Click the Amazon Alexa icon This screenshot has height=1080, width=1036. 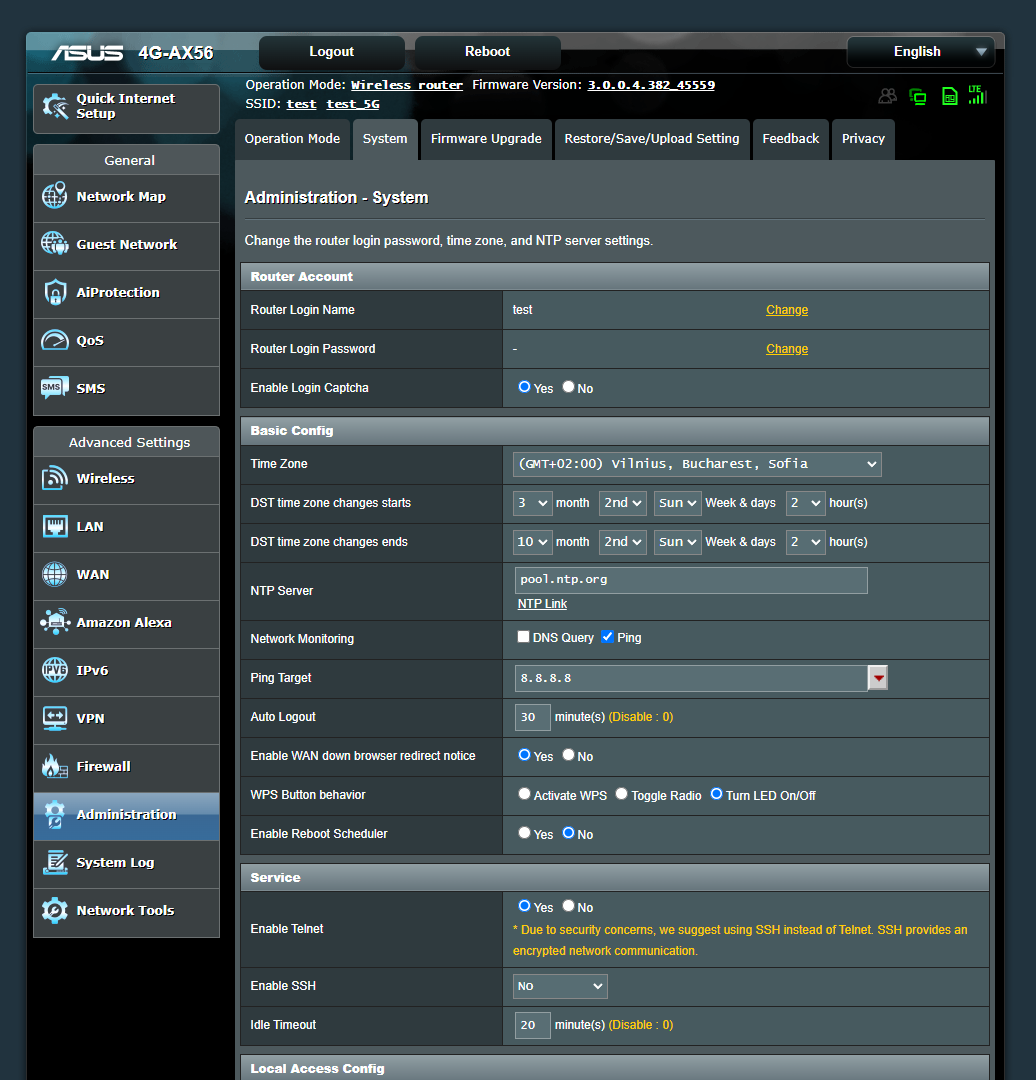(54, 622)
